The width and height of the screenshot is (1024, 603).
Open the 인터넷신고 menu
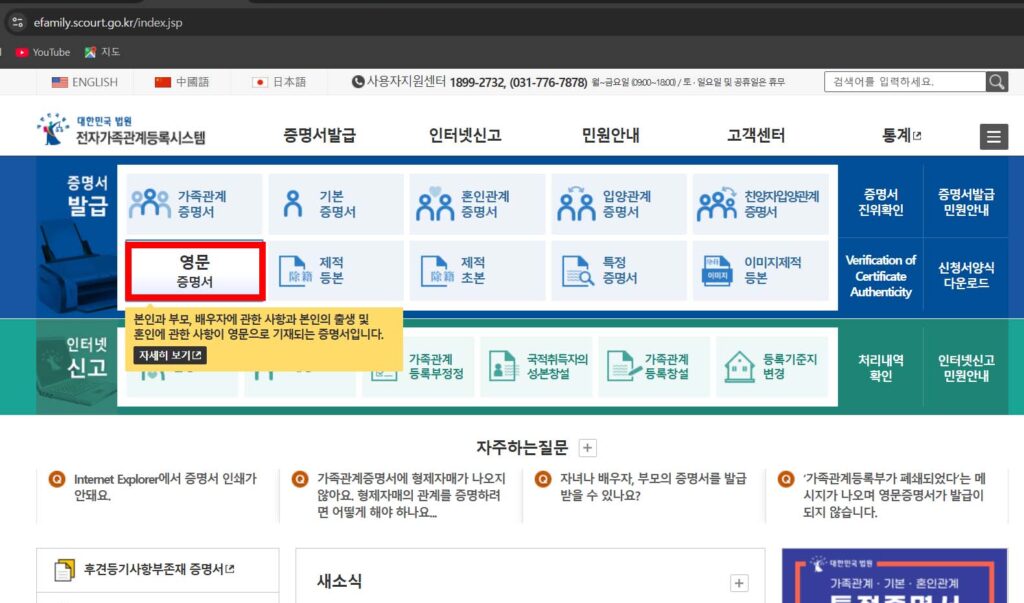point(465,135)
